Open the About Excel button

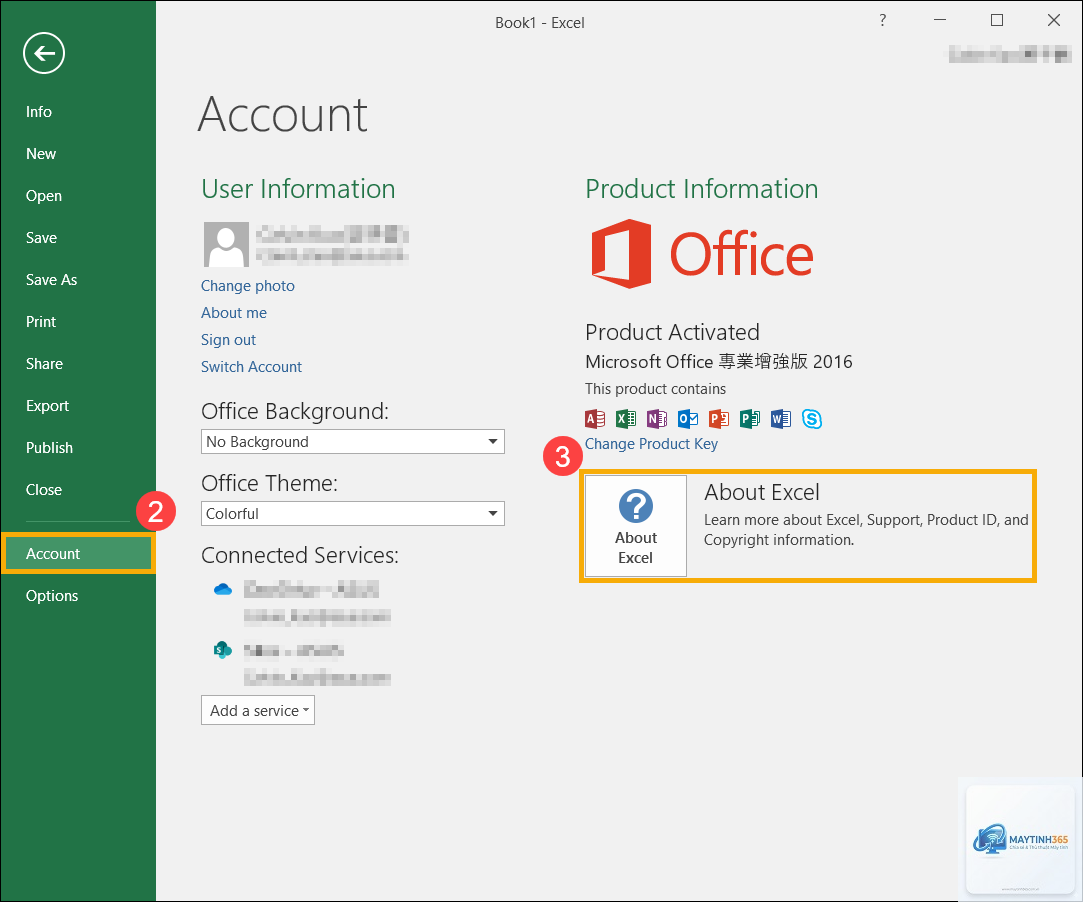[x=635, y=526]
